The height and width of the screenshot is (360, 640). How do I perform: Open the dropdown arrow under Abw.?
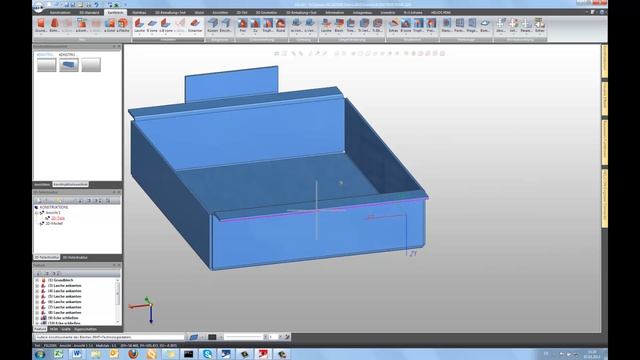pyautogui.click(x=501, y=34)
